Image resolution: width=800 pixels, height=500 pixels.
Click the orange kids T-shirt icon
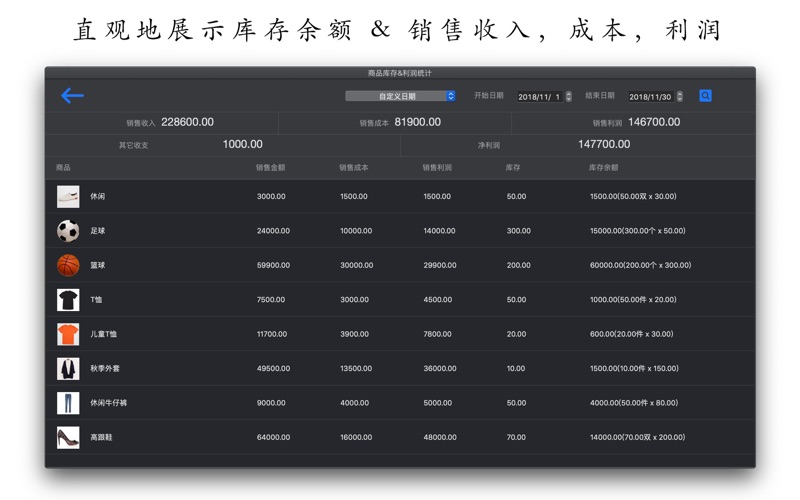68,334
